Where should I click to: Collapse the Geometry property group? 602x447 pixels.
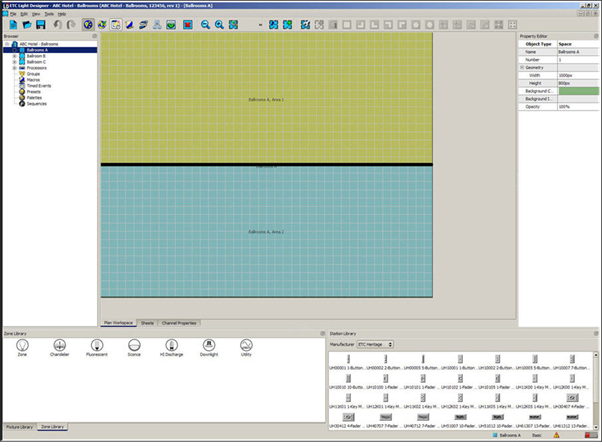point(522,67)
